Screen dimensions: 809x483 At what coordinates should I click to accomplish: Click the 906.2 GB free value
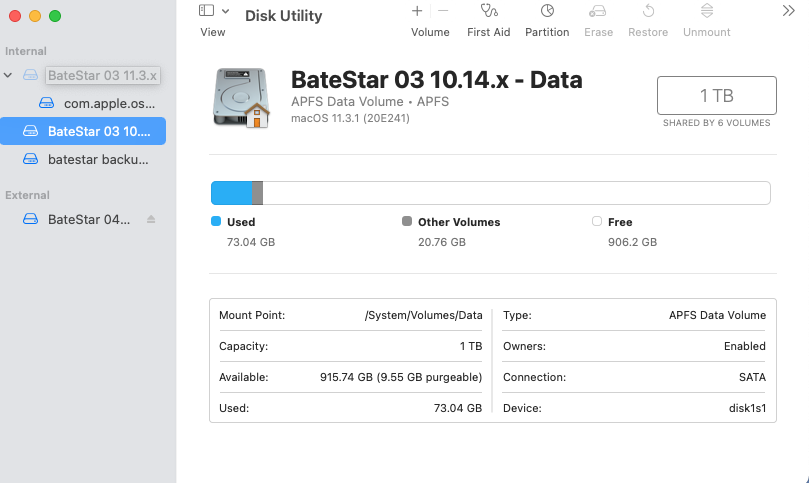(x=632, y=242)
